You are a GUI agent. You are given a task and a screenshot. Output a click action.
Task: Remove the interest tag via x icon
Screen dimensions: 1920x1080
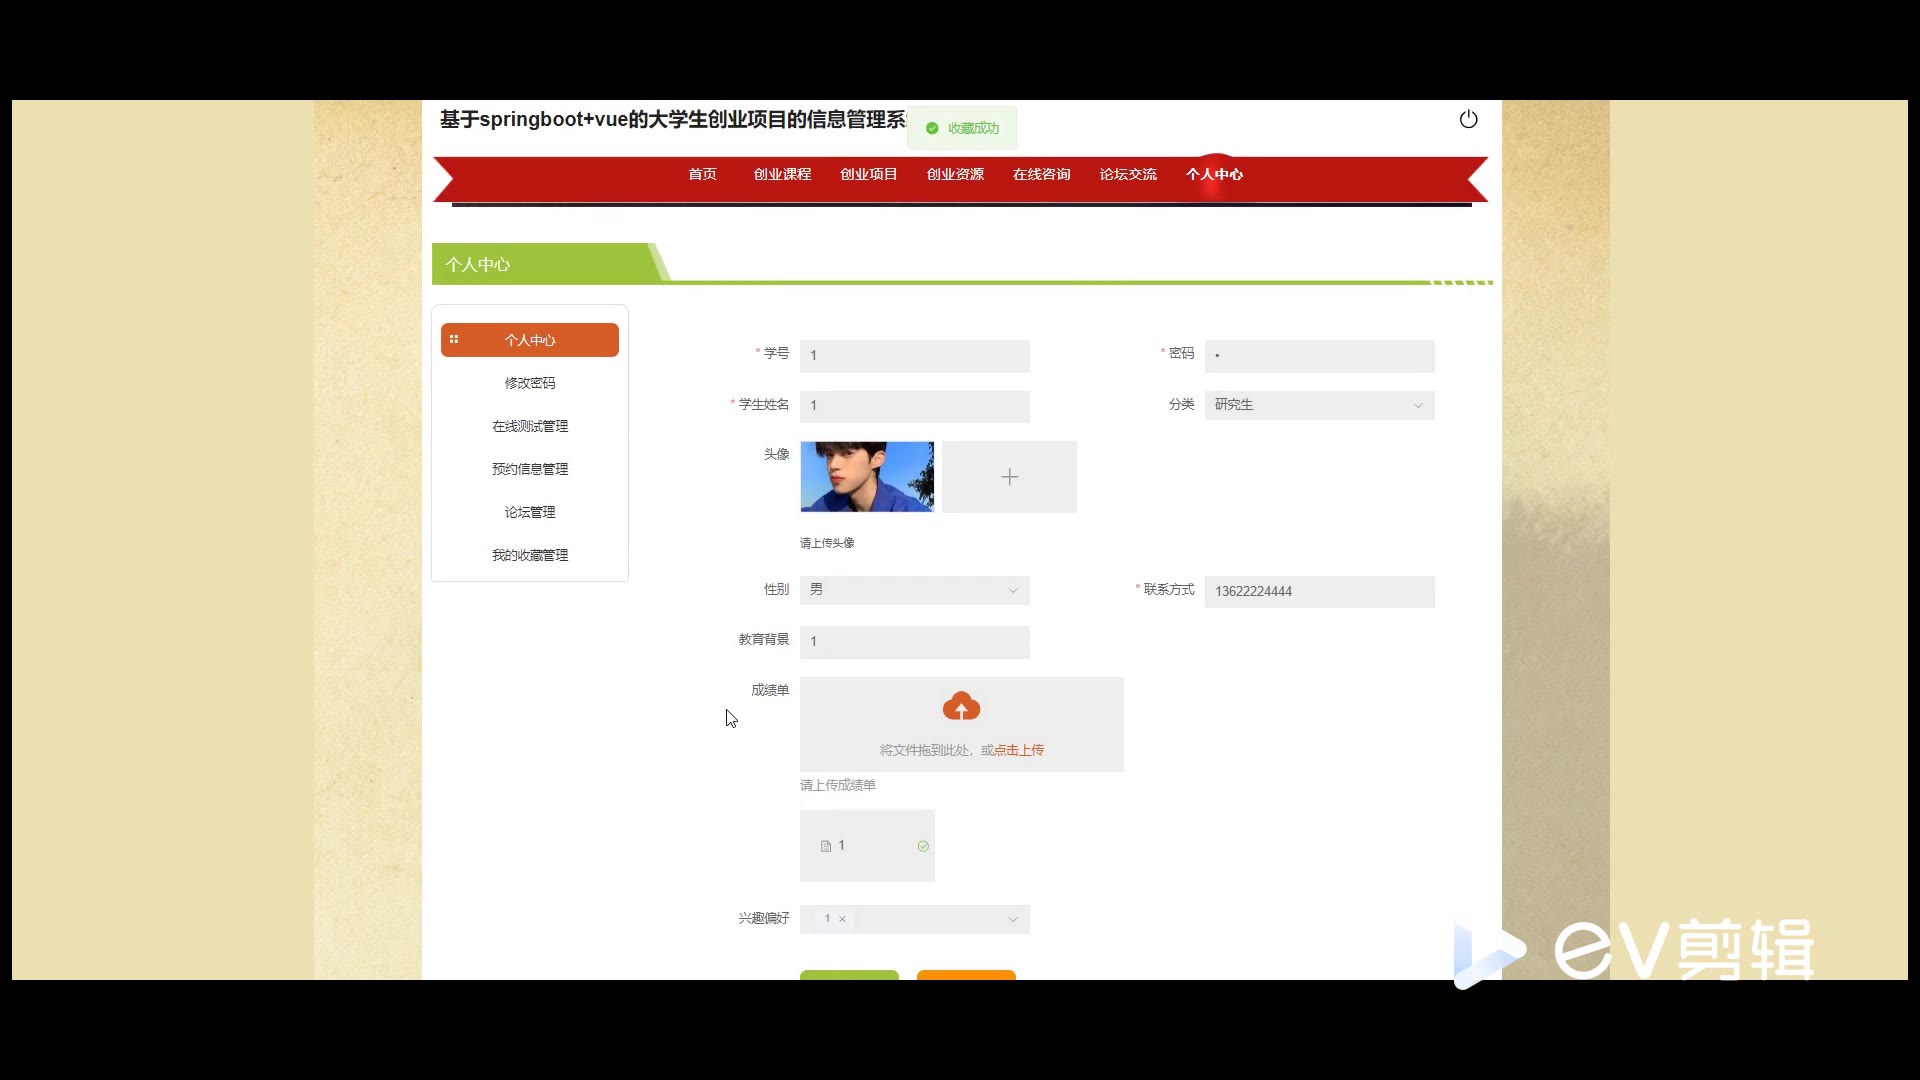[843, 919]
